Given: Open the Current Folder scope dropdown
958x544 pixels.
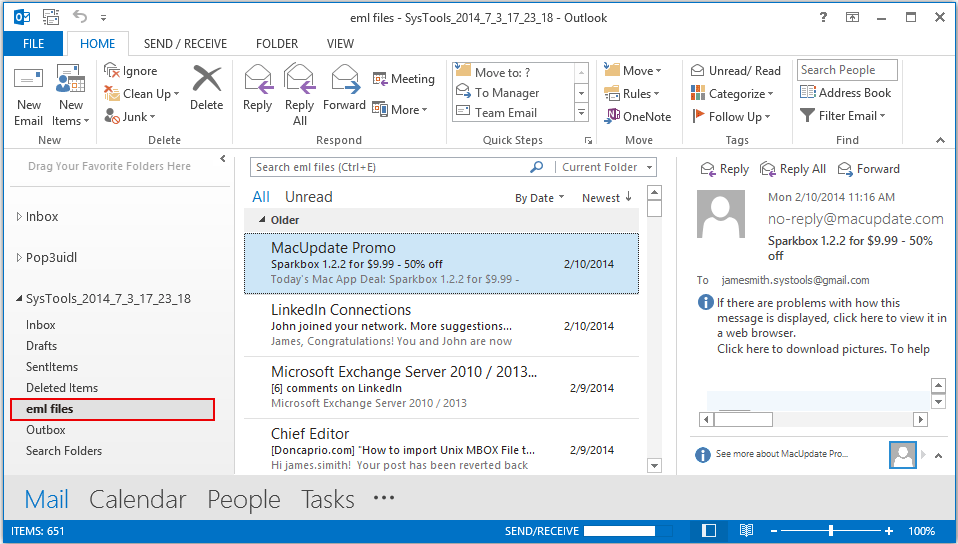Looking at the screenshot, I should coord(605,167).
